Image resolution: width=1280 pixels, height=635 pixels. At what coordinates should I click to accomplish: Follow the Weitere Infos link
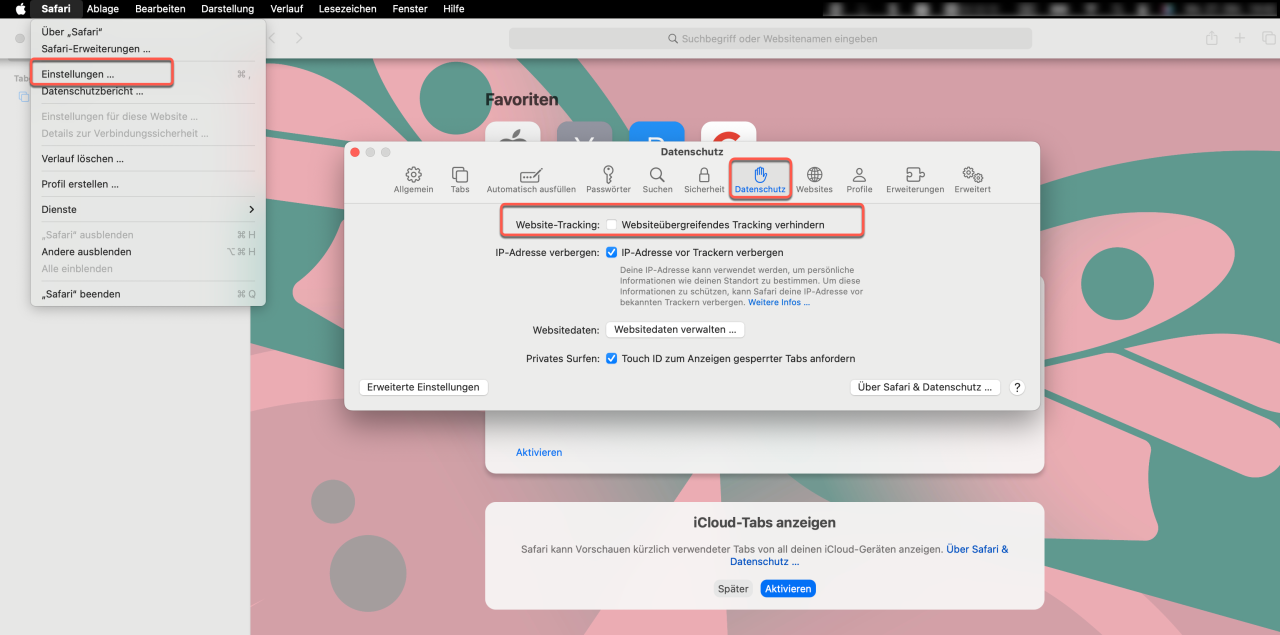pos(779,303)
